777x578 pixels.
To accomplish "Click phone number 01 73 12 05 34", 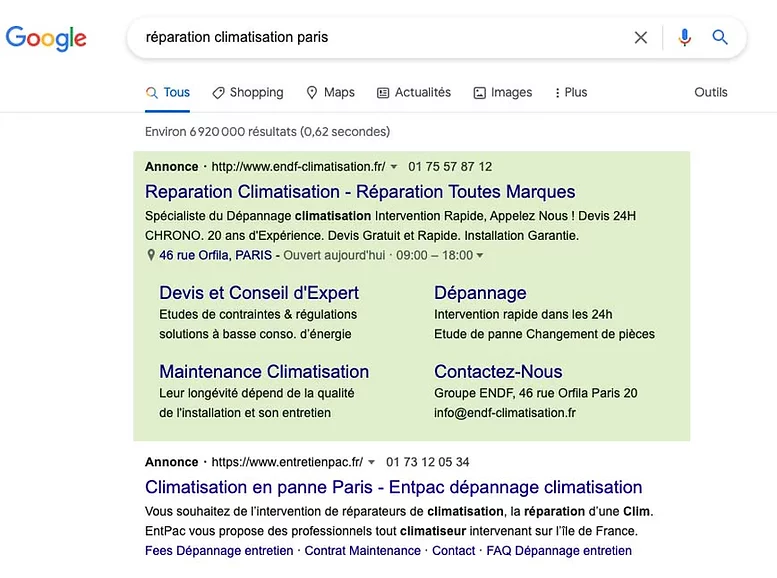I will (x=428, y=462).
